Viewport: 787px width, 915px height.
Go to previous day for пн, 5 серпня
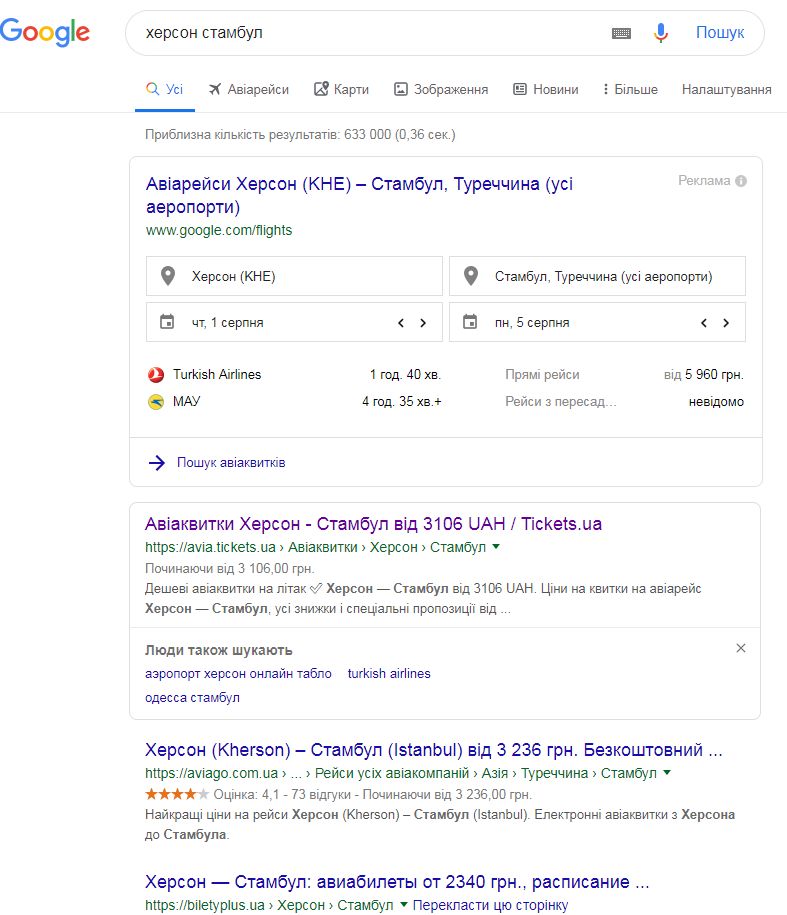coord(704,323)
